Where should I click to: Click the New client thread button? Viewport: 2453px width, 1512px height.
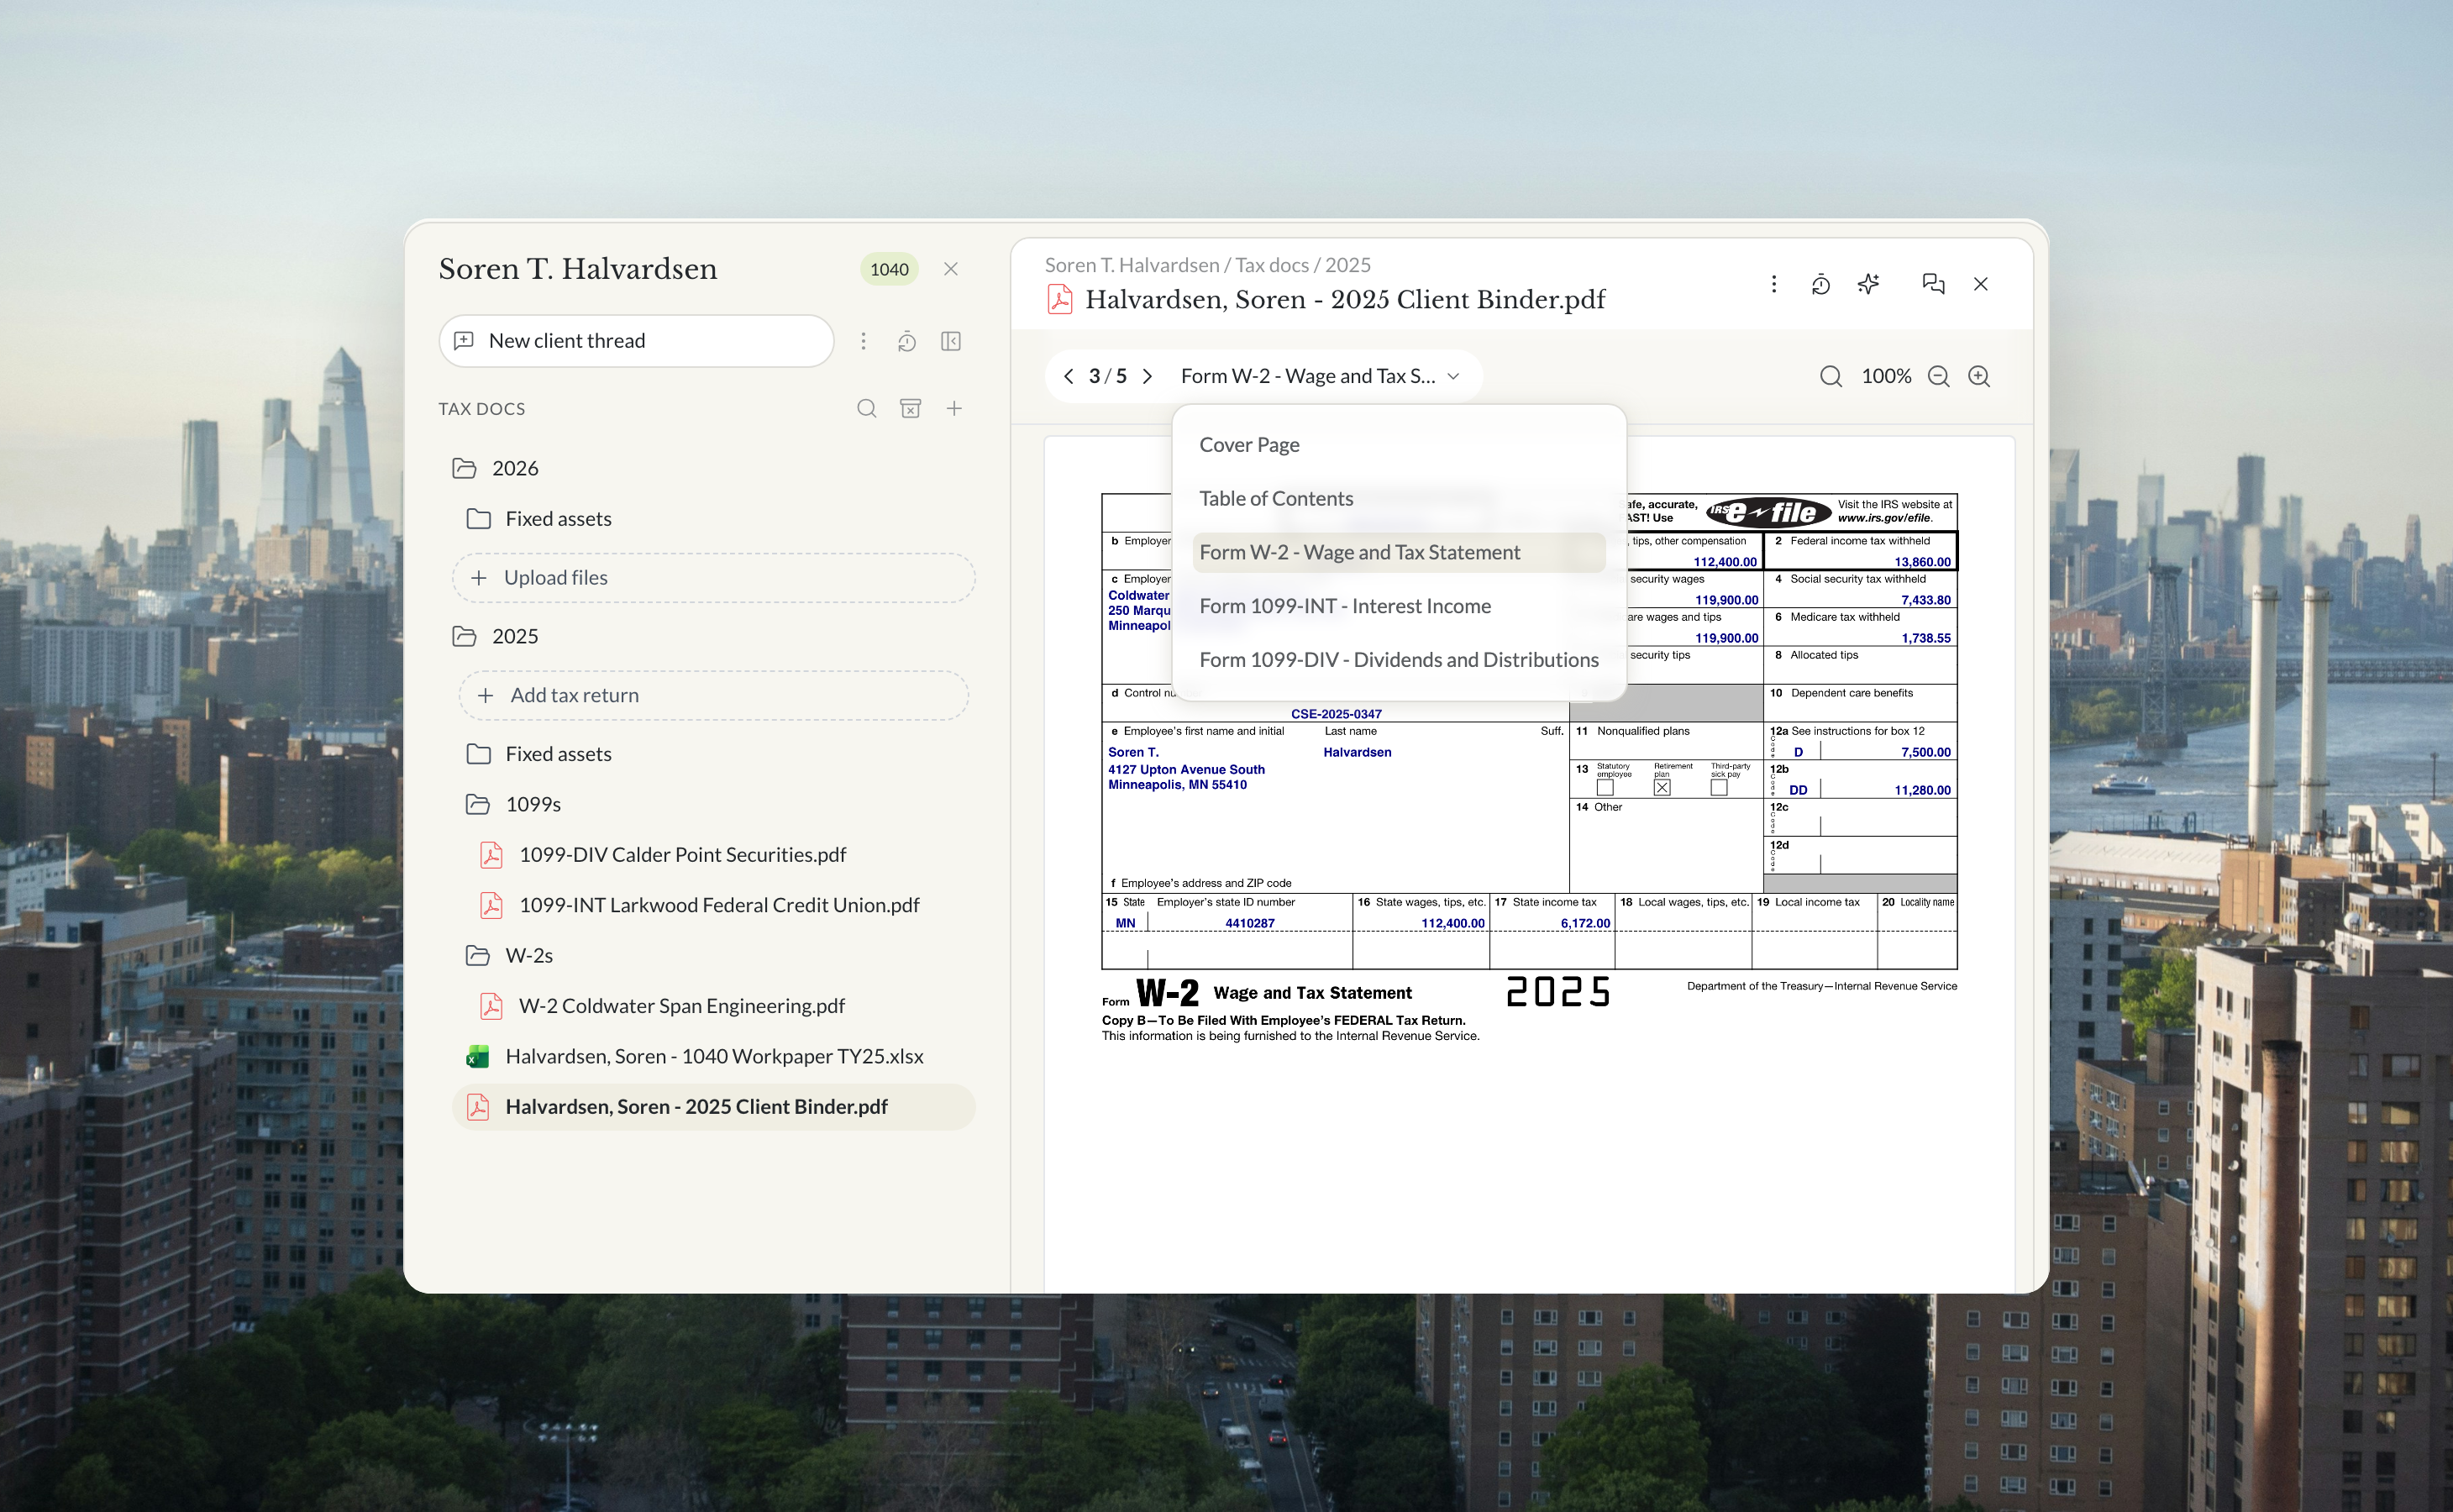(636, 341)
